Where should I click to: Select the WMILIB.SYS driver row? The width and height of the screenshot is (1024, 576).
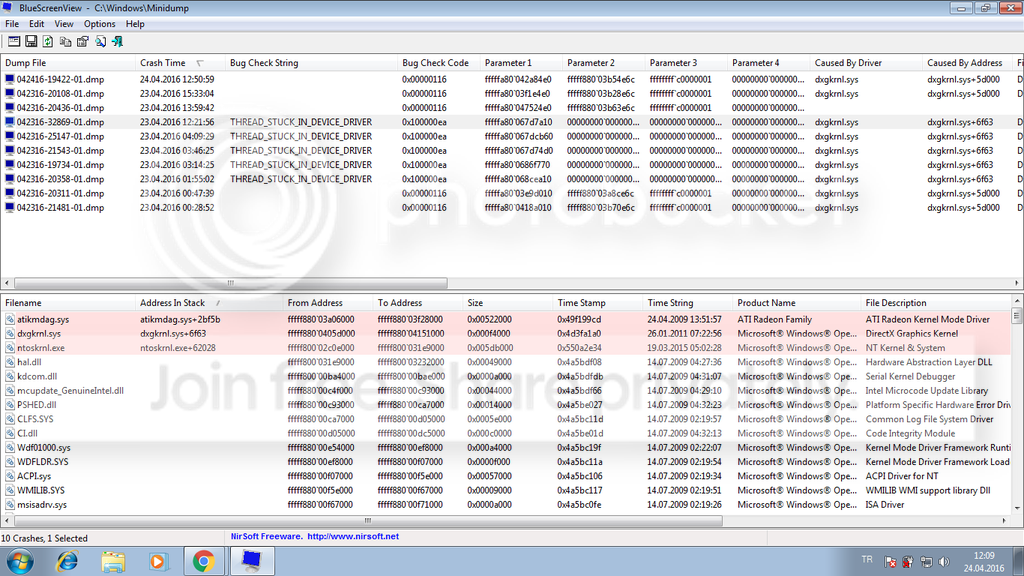(x=506, y=490)
